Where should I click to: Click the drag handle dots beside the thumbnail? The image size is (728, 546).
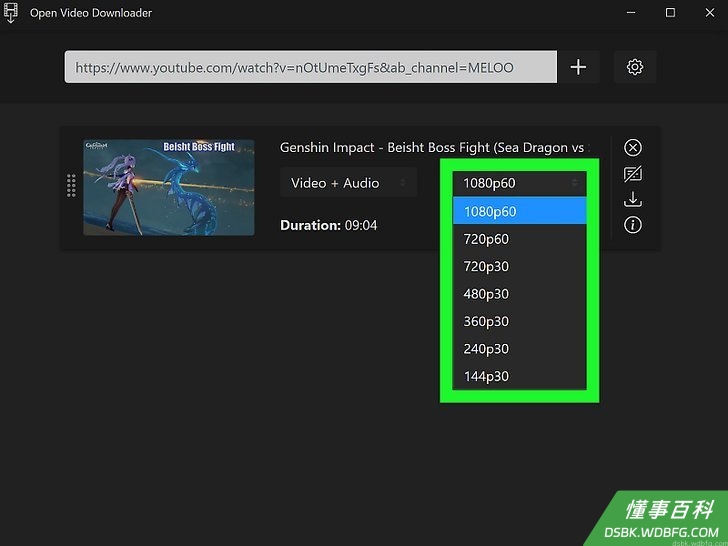(71, 186)
